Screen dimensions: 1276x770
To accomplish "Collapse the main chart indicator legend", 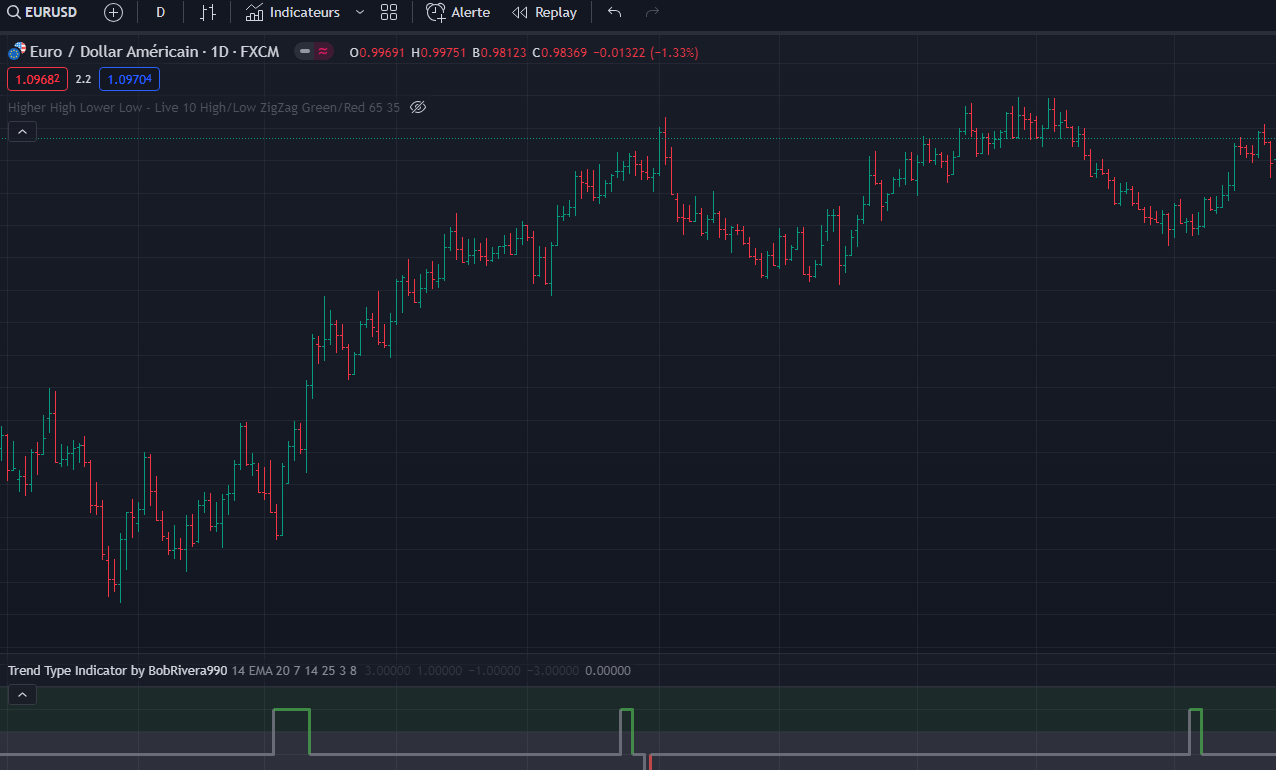I will (x=22, y=131).
